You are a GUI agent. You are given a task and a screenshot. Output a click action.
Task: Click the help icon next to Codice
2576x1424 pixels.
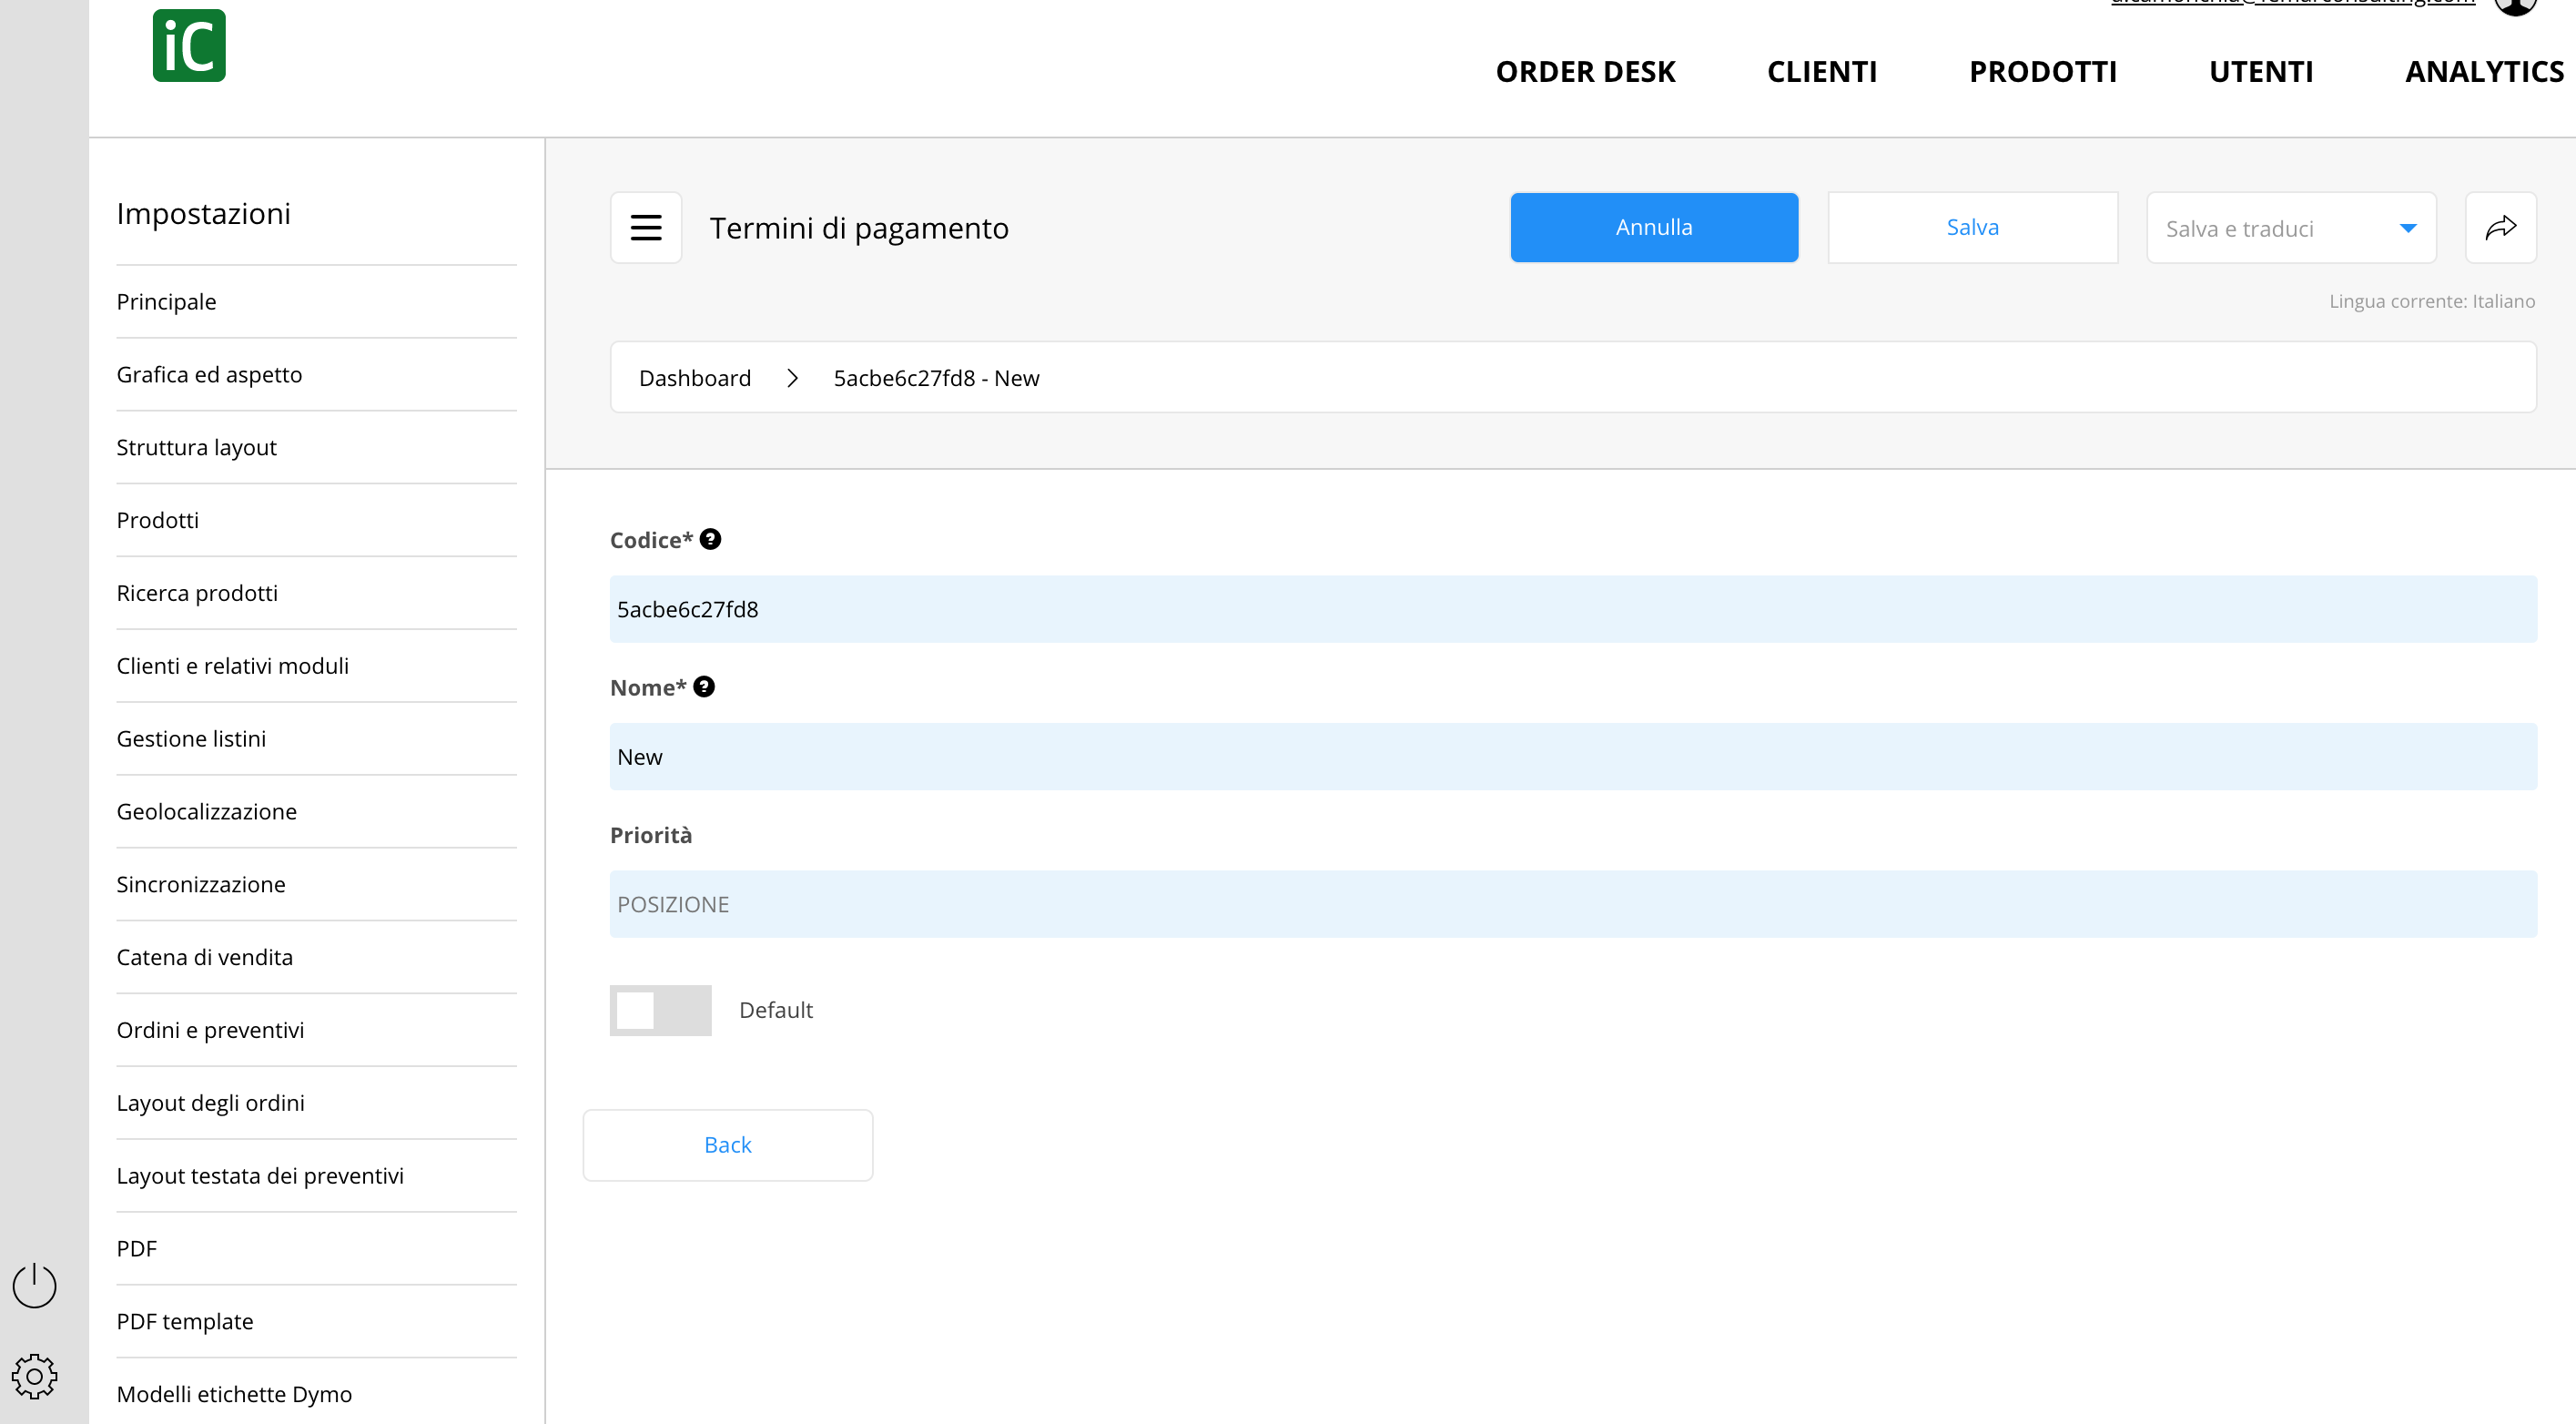point(710,539)
